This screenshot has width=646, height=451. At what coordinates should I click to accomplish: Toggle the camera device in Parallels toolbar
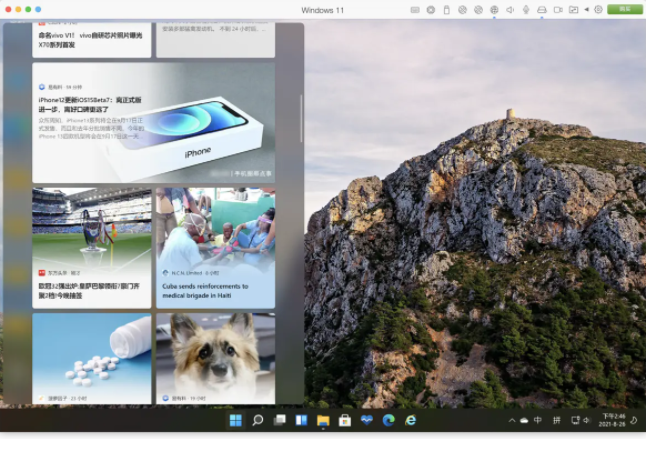[557, 10]
